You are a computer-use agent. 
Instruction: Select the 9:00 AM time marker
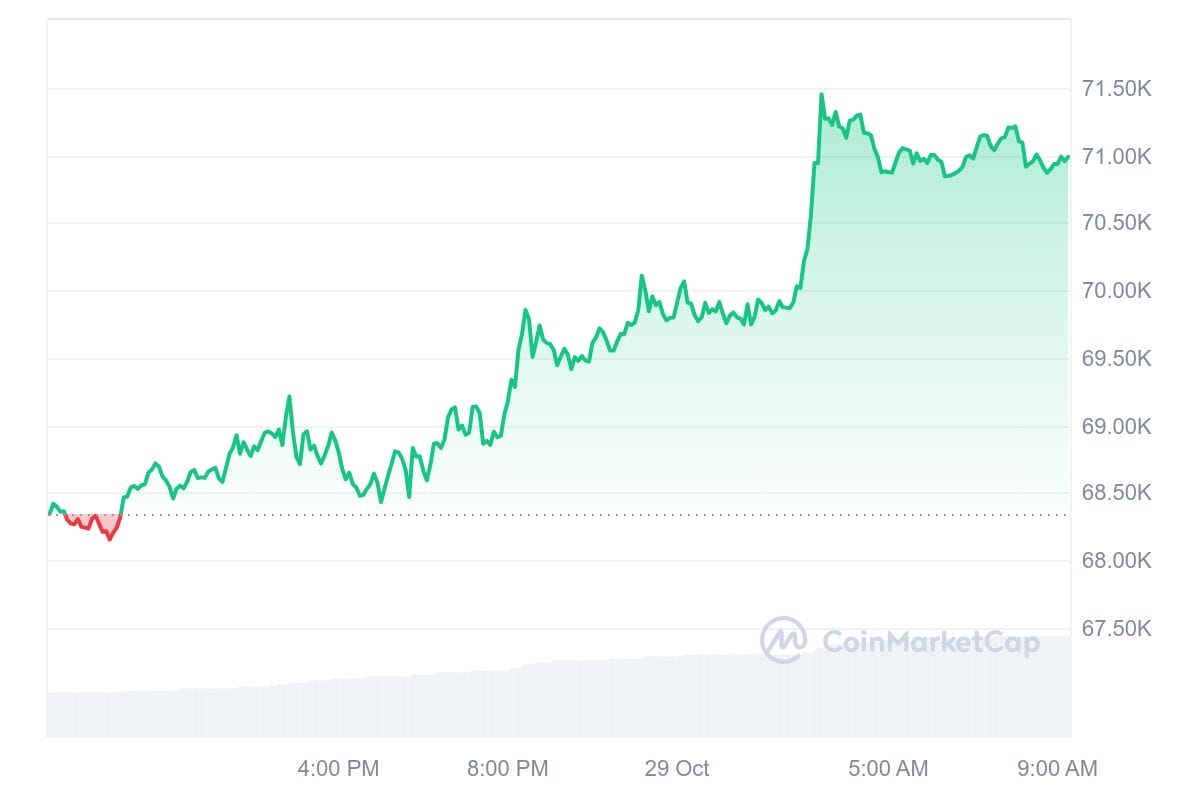click(1056, 768)
